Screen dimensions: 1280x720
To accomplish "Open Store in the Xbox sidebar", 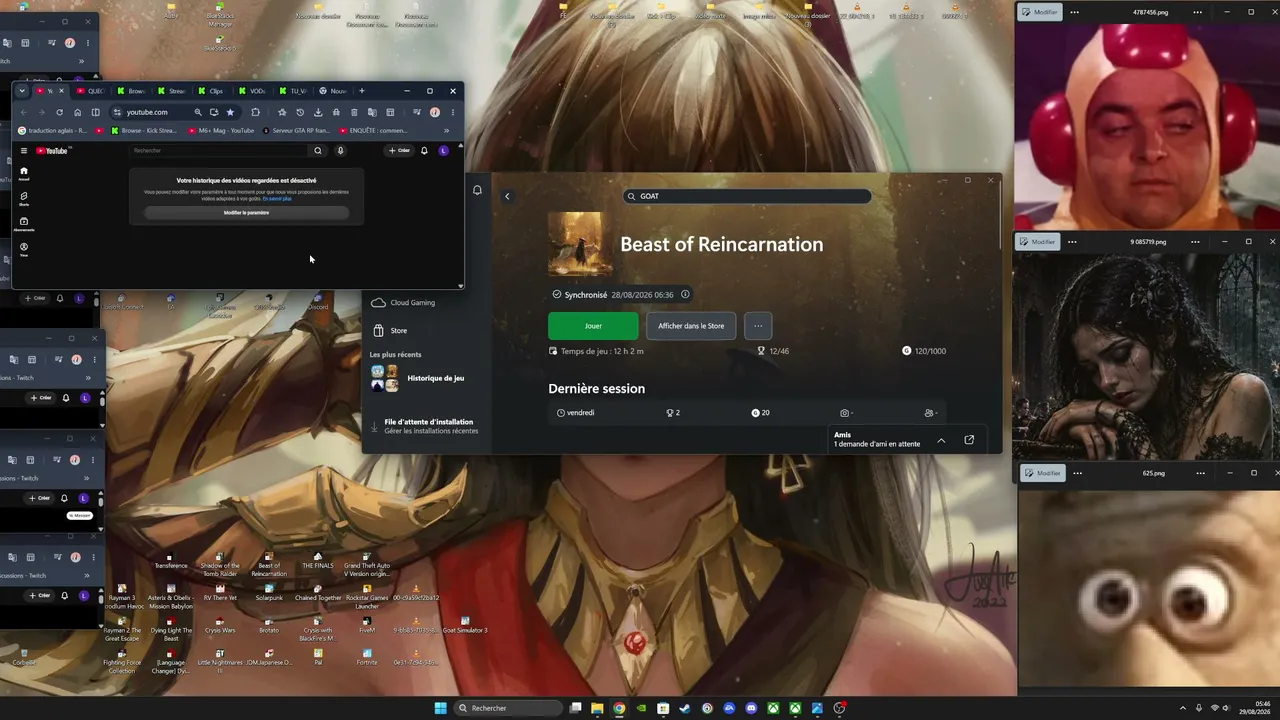I will (389, 330).
